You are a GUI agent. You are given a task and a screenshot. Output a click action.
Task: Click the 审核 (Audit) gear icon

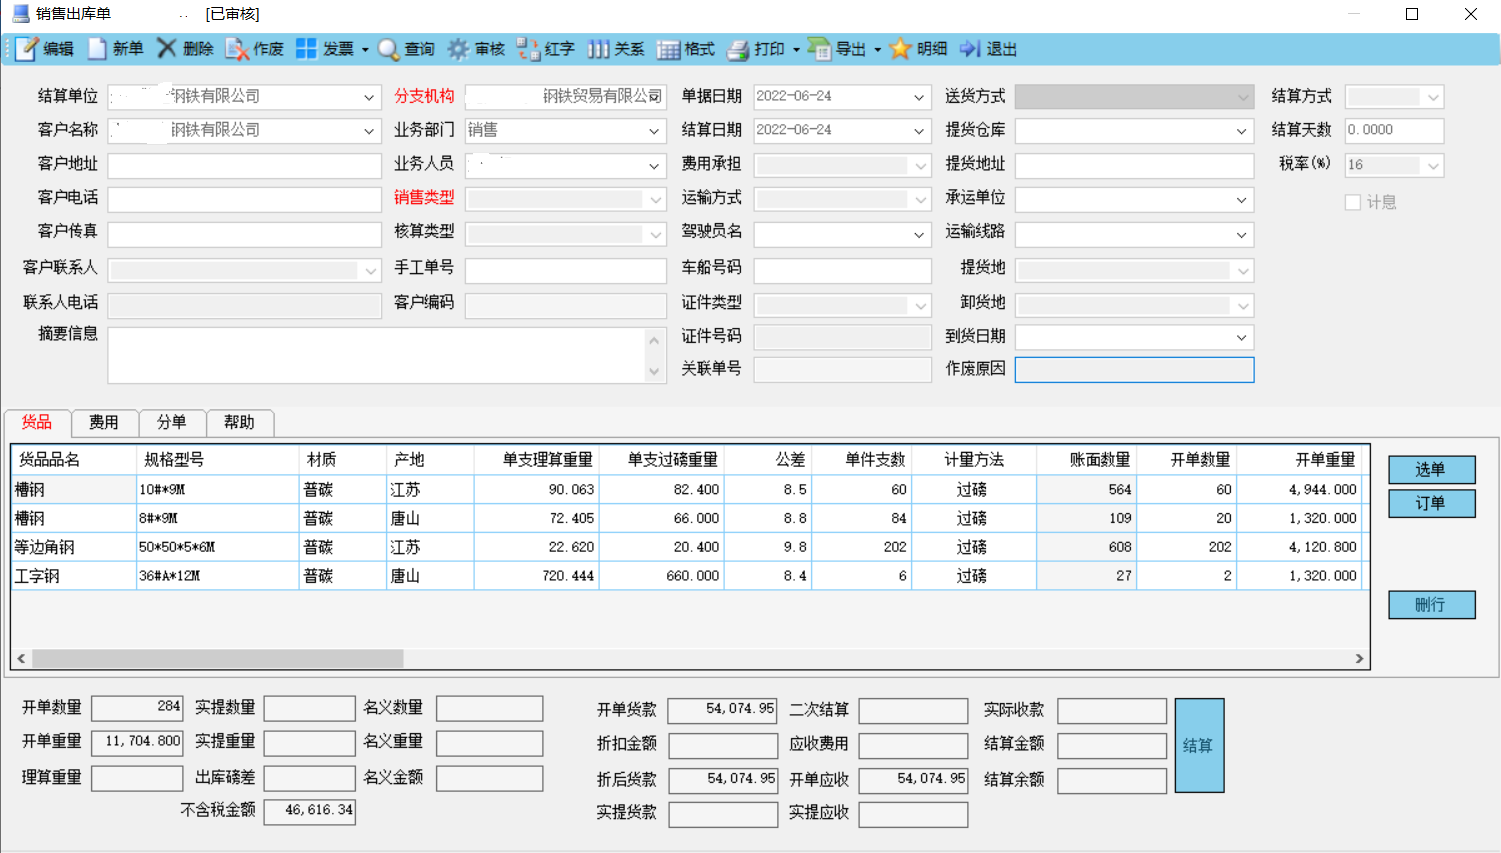coord(458,49)
